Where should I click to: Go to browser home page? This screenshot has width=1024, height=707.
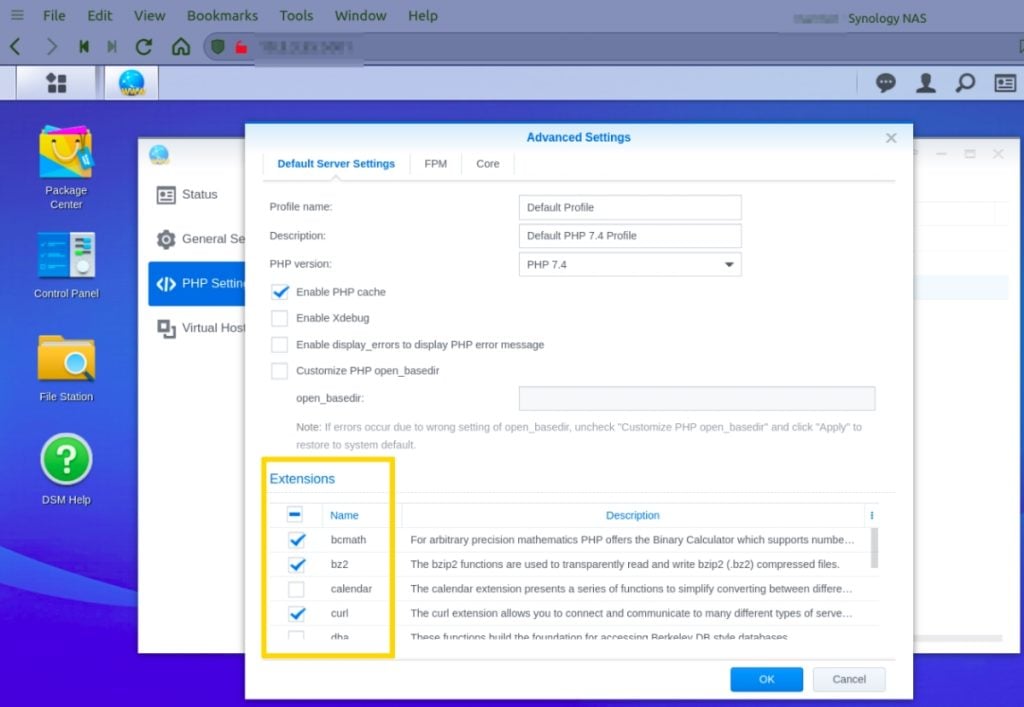[181, 46]
